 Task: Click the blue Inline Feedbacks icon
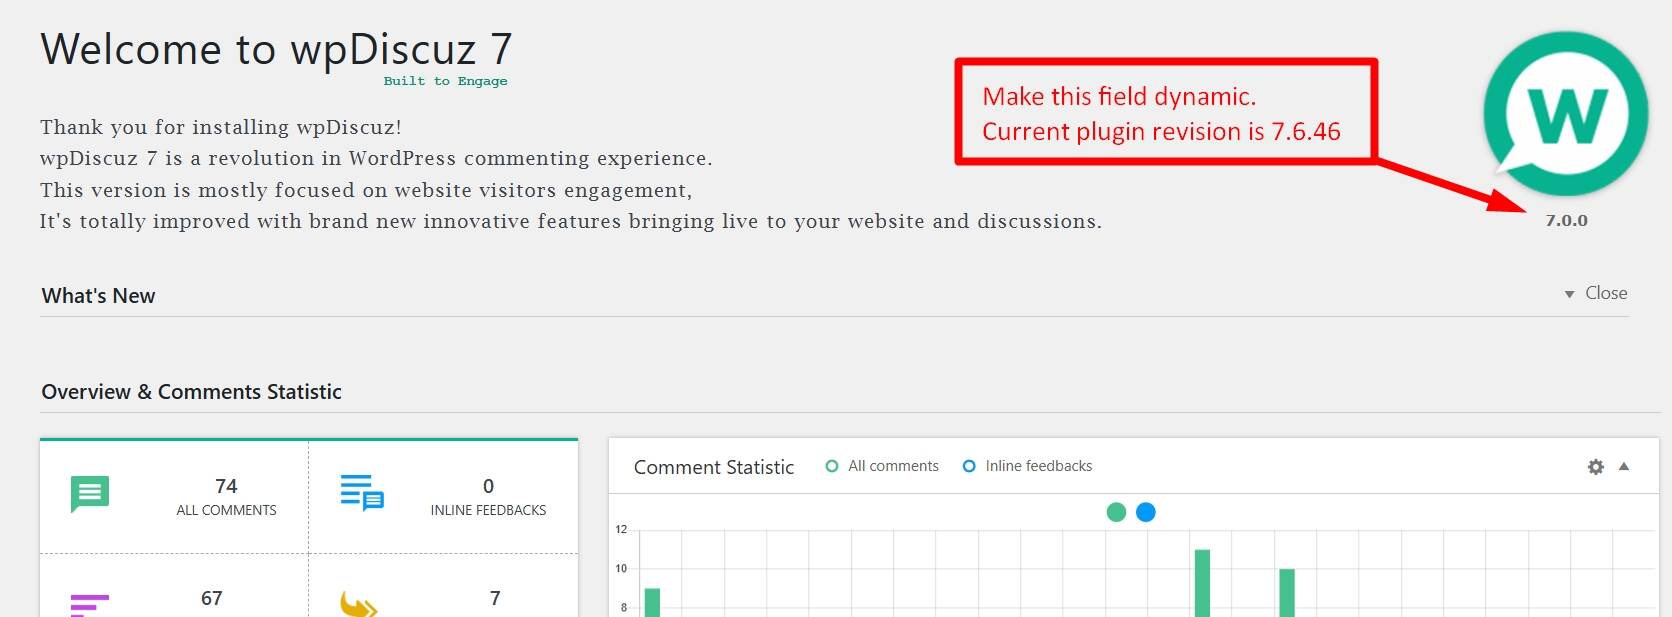pyautogui.click(x=362, y=492)
